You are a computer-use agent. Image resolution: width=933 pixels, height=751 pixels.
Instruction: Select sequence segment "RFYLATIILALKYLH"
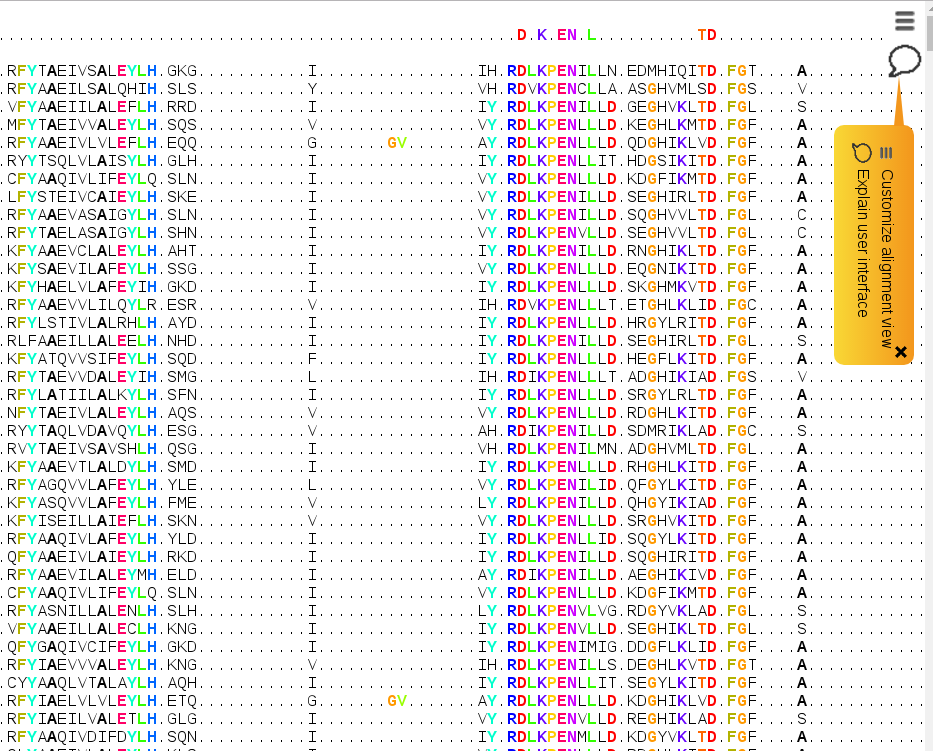point(82,395)
